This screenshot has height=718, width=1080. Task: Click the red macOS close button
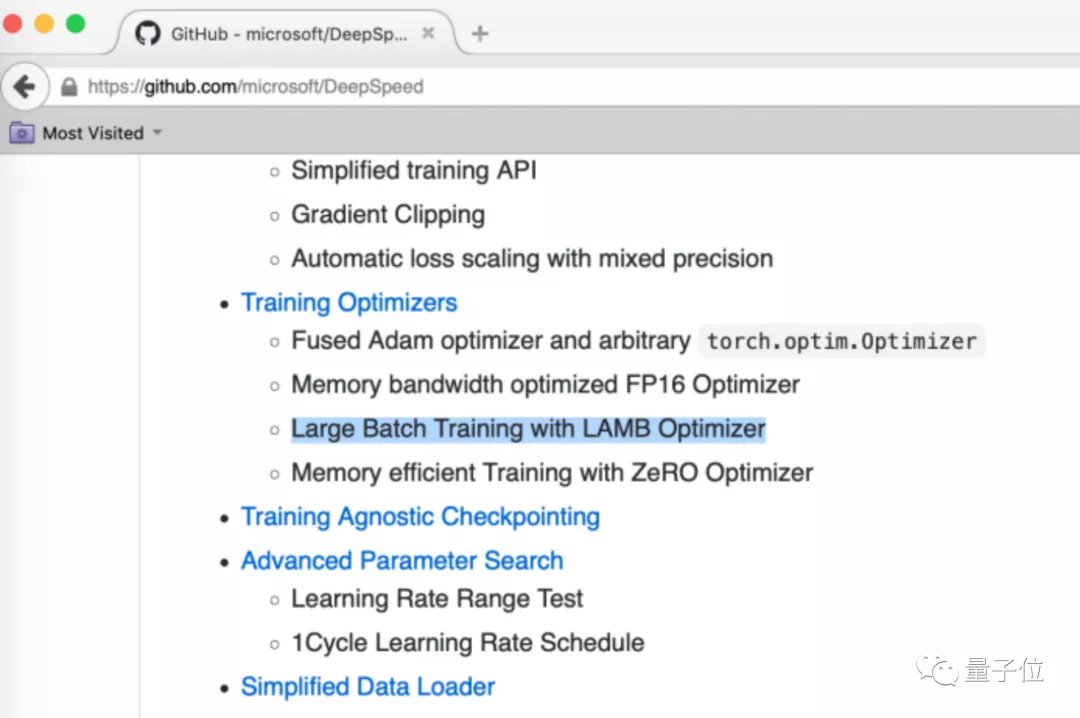pos(13,24)
